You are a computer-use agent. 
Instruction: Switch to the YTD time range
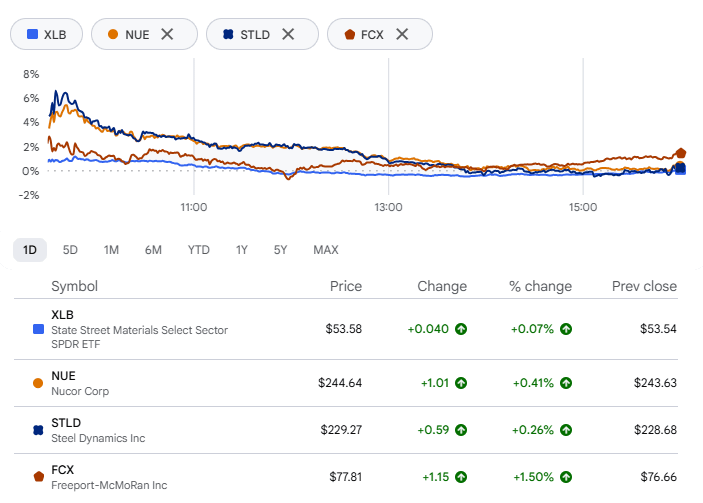[x=199, y=250]
